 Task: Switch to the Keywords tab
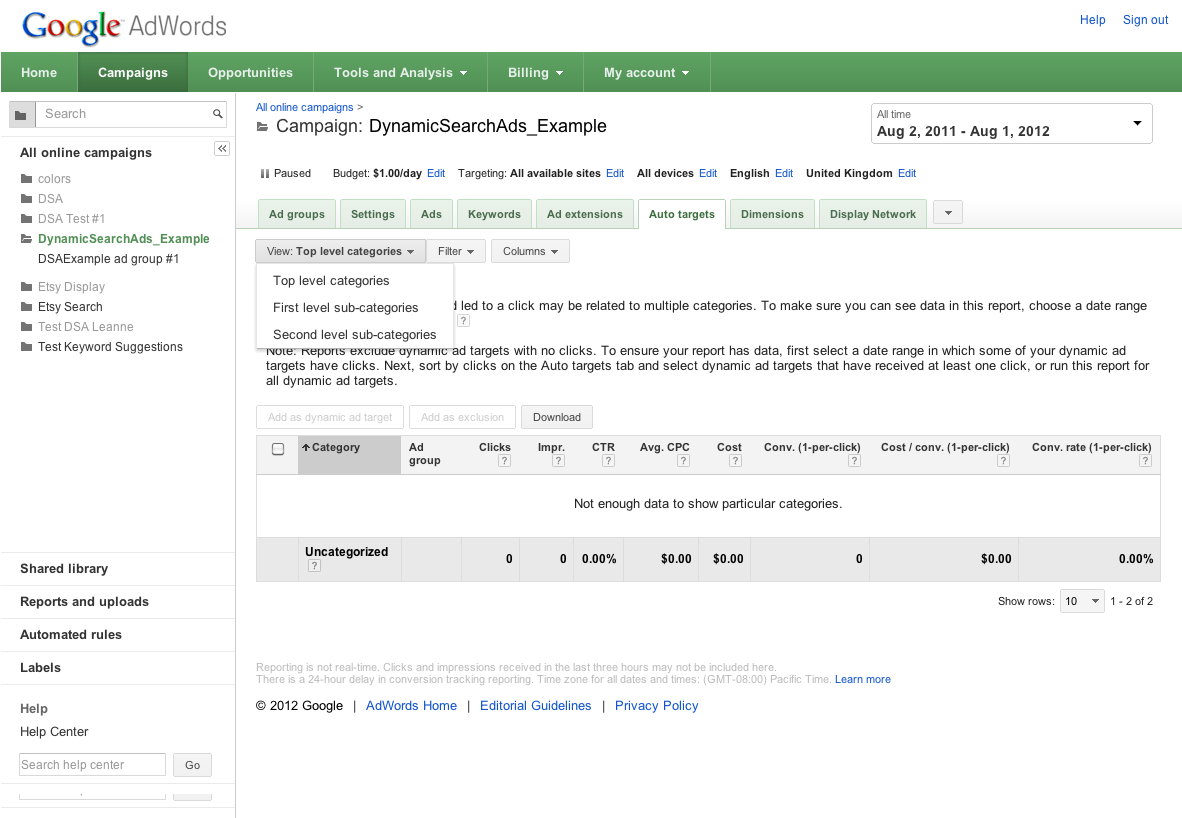[494, 214]
